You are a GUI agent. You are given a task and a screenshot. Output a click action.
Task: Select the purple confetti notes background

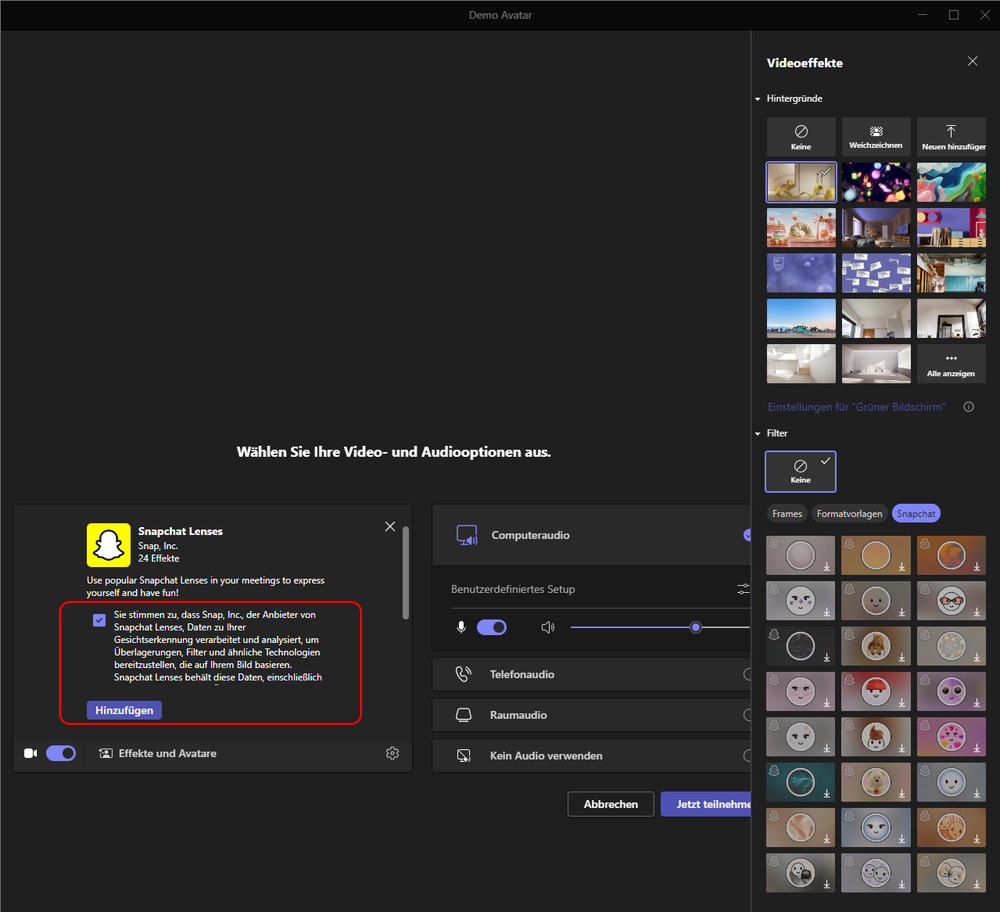click(876, 273)
